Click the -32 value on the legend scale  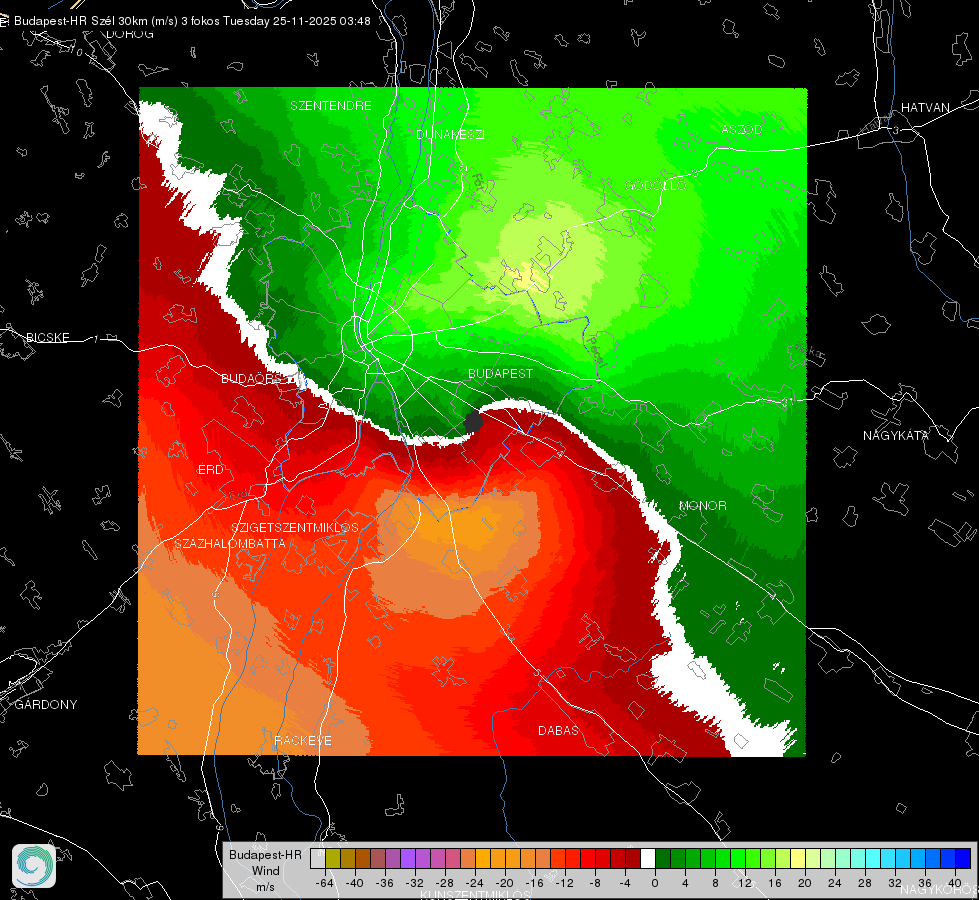(x=415, y=883)
